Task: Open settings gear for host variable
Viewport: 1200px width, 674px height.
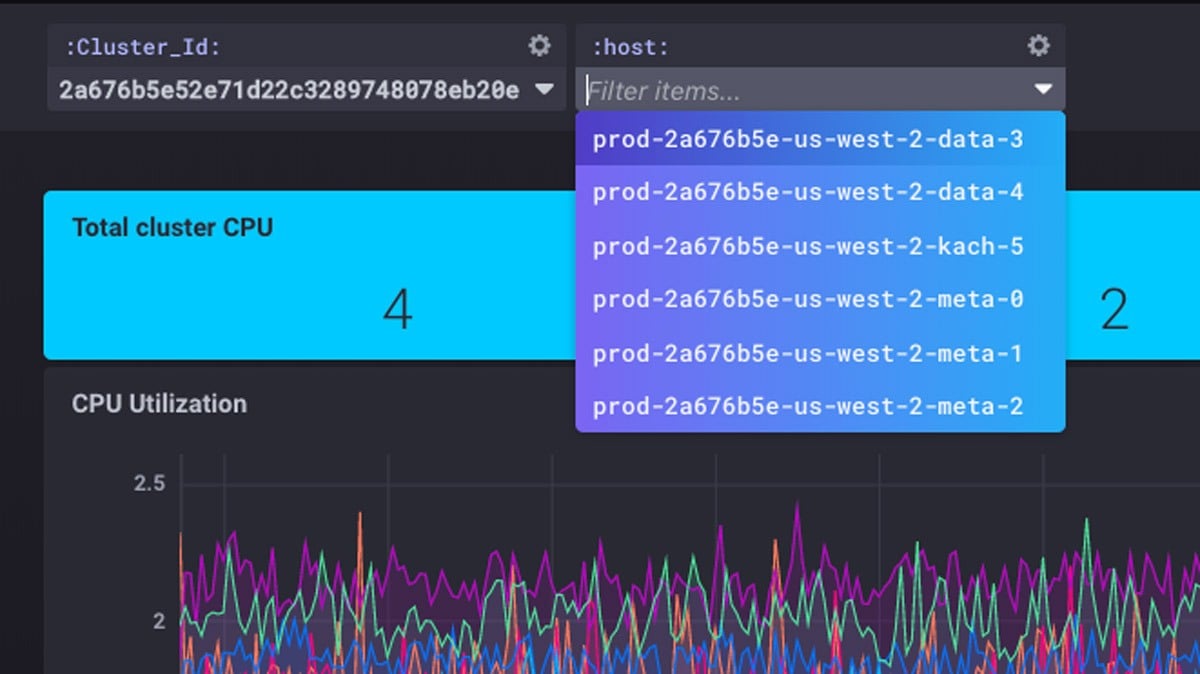Action: pyautogui.click(x=1038, y=45)
